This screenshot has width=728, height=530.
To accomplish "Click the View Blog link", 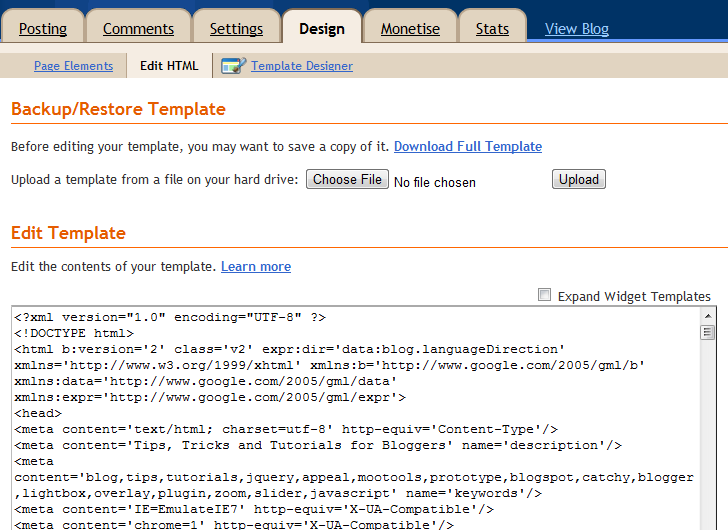I will click(577, 29).
